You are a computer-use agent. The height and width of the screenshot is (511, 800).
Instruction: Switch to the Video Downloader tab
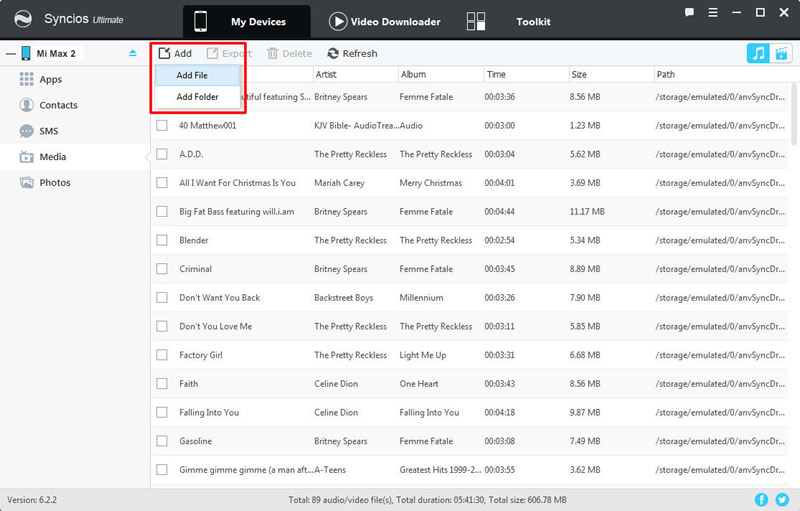point(385,21)
